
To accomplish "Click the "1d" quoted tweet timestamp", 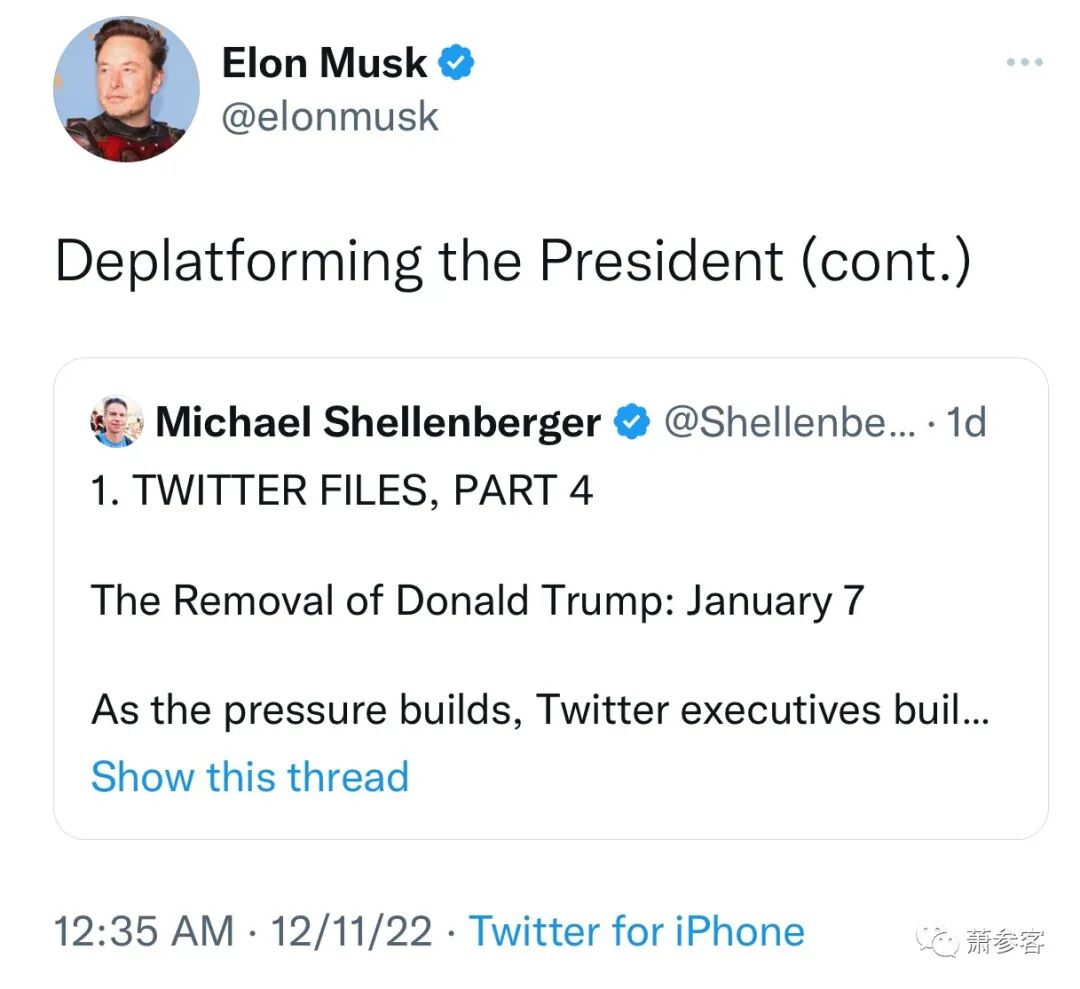I will click(x=966, y=423).
